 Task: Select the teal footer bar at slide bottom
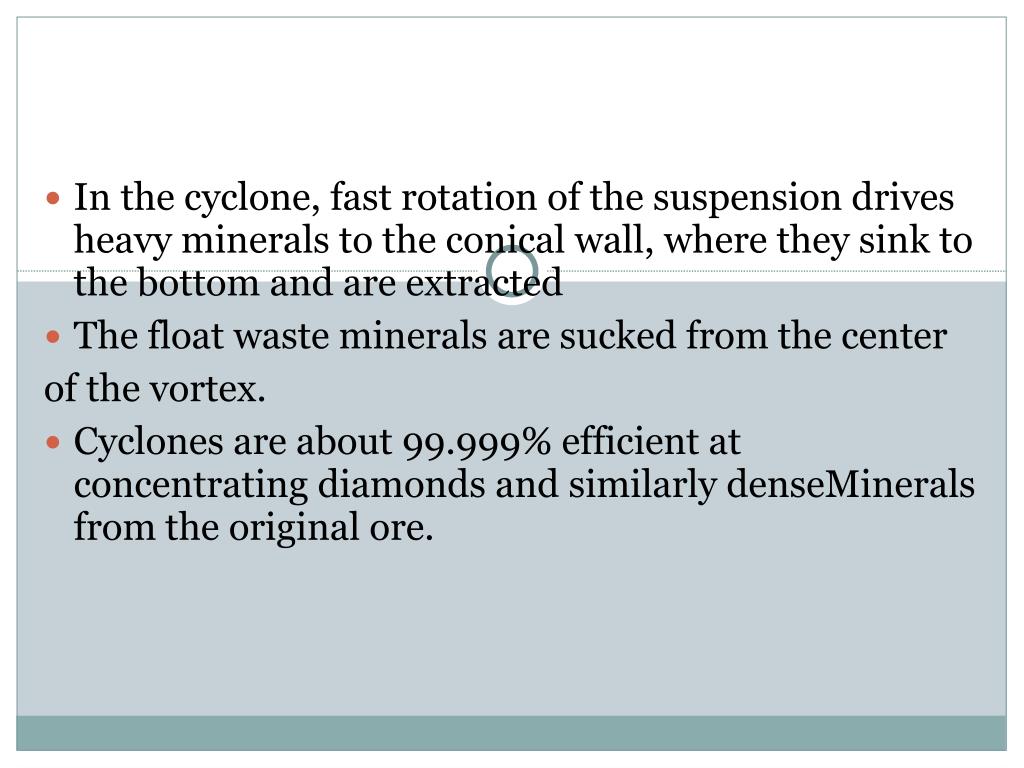pos(511,733)
